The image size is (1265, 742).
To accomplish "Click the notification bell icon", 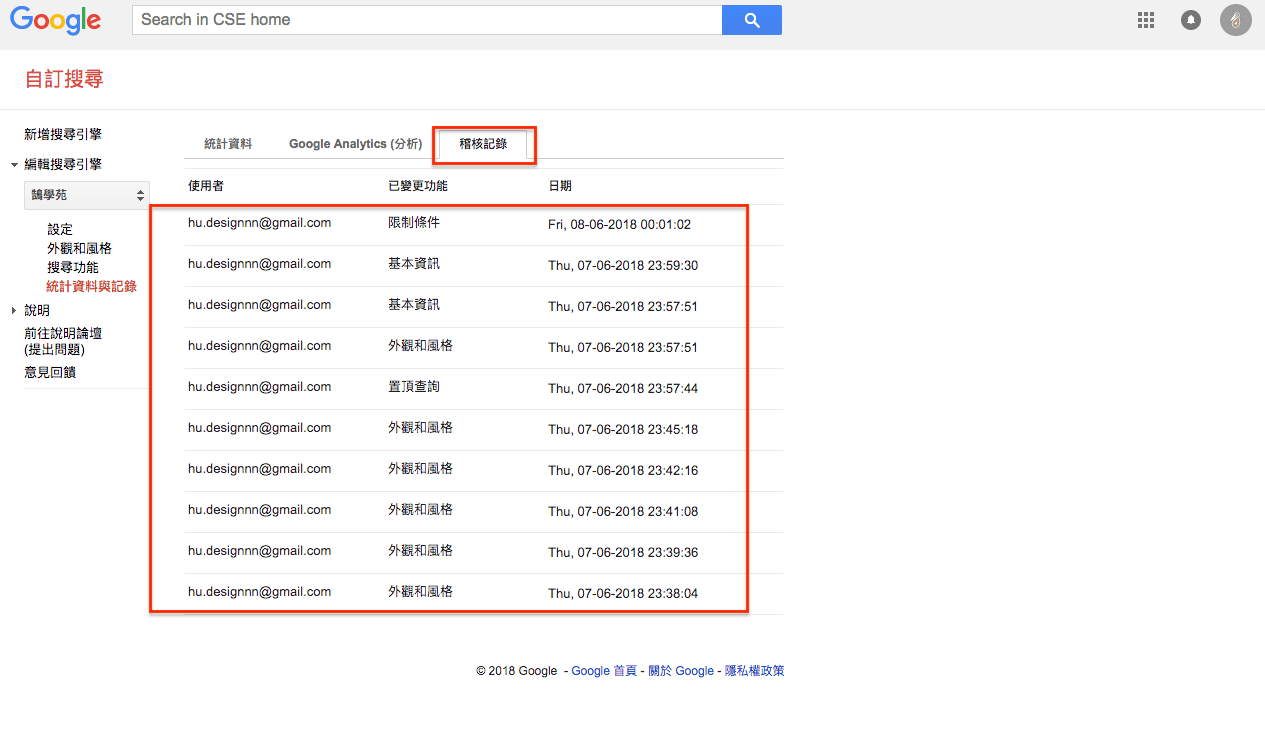I will point(1190,19).
